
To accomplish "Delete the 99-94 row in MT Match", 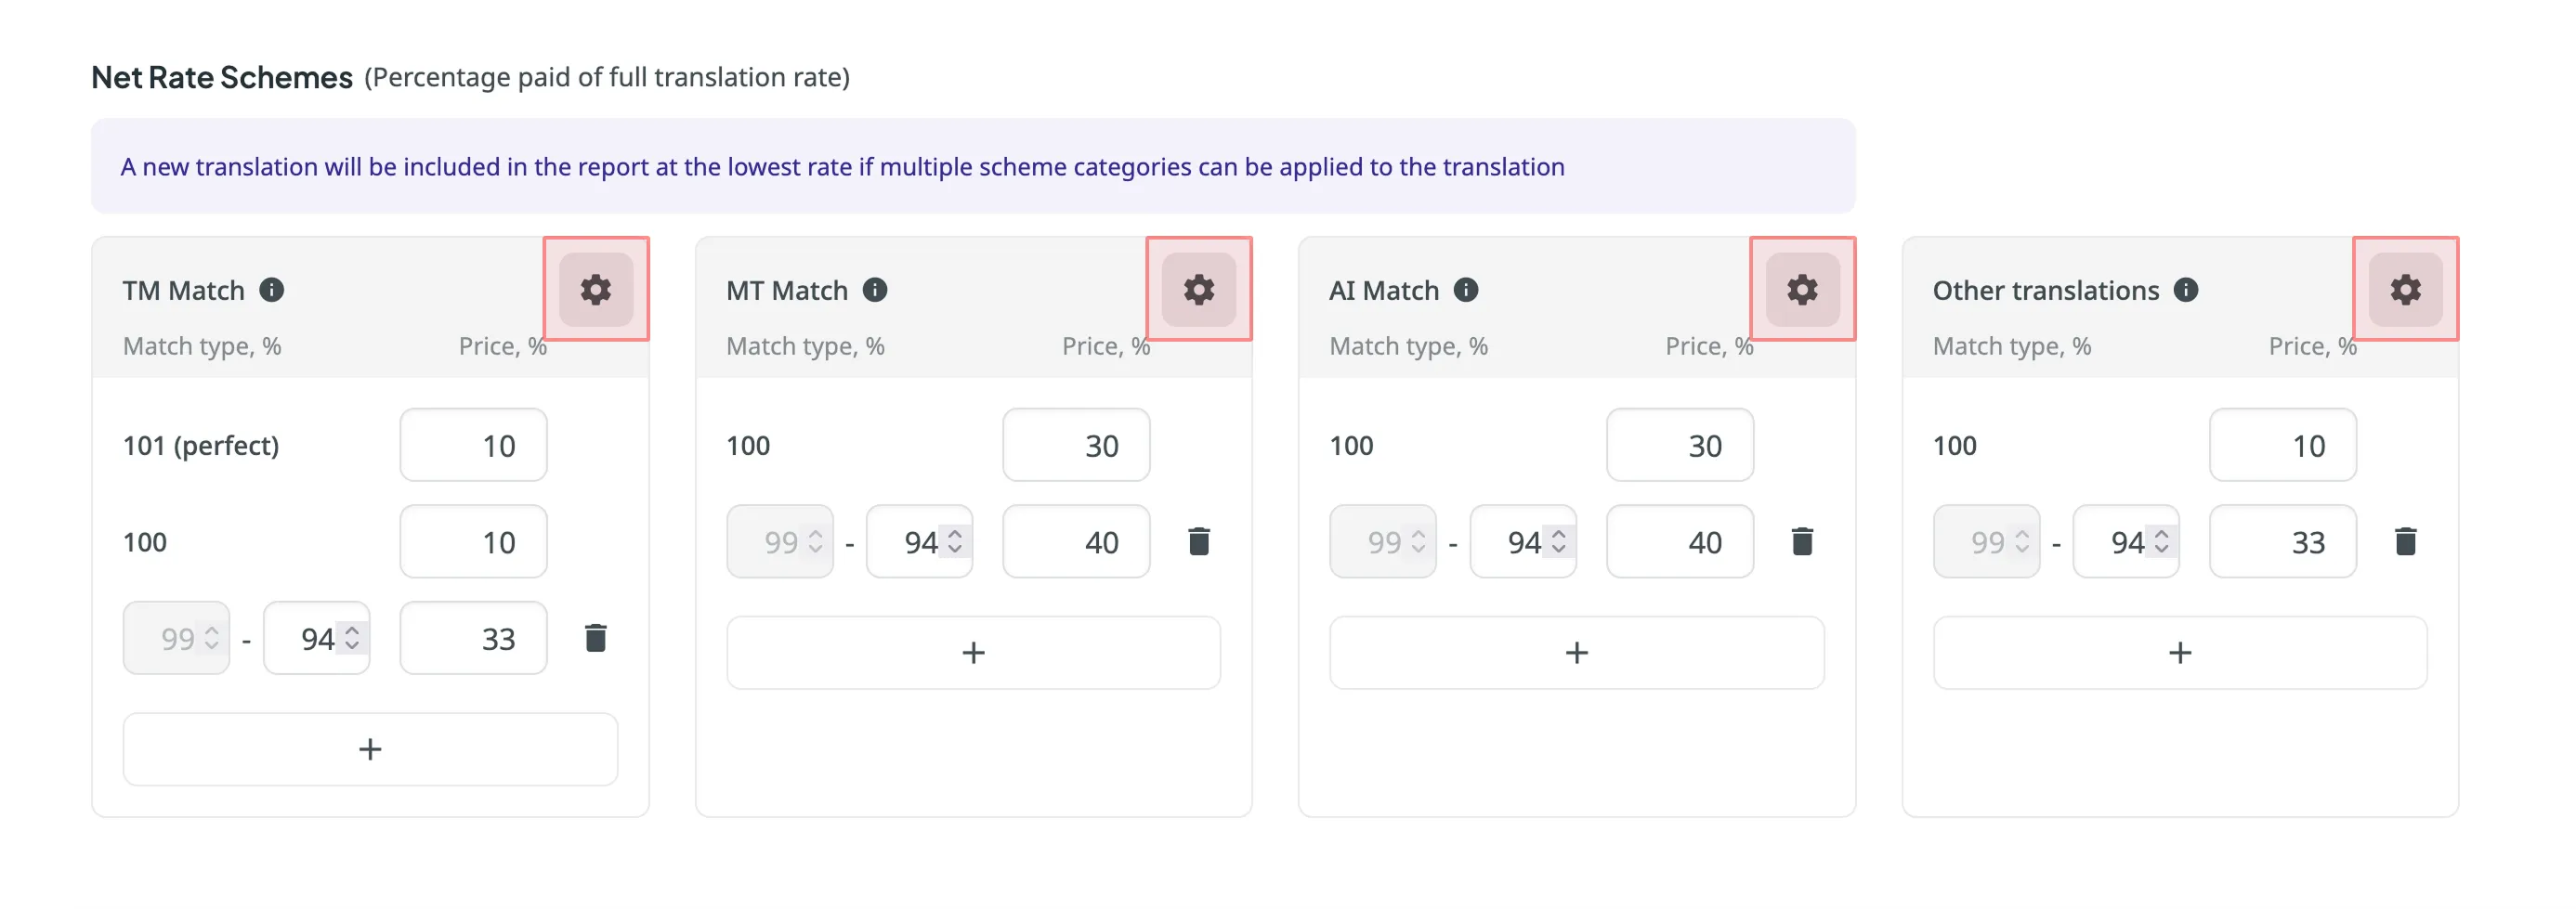I will pos(1199,541).
